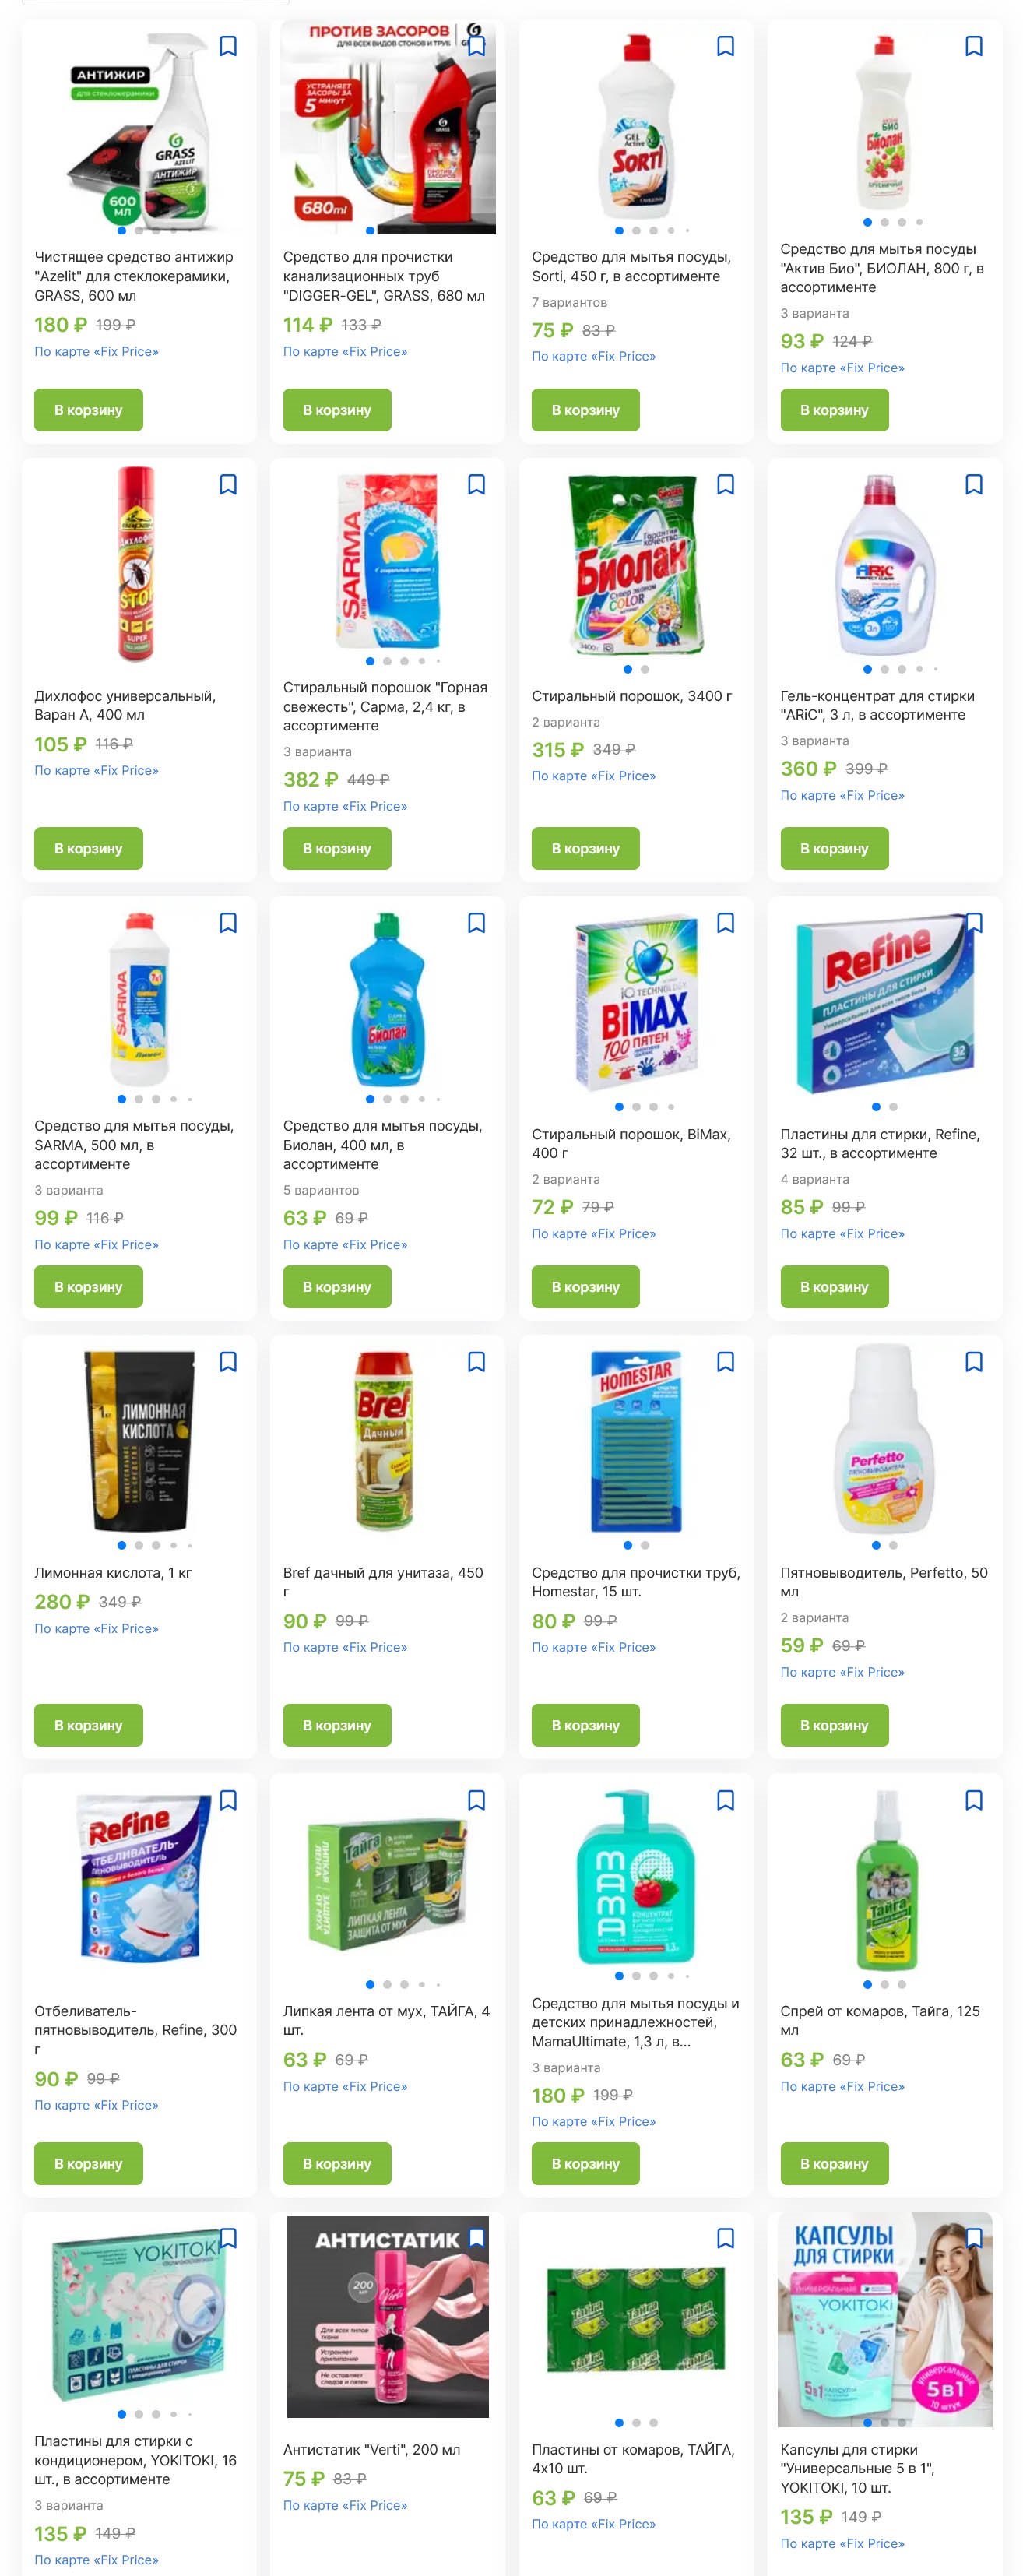This screenshot has height=2576, width=1023.
Task: Bookmark the BiMax 400 г washing powder
Action: (x=725, y=923)
